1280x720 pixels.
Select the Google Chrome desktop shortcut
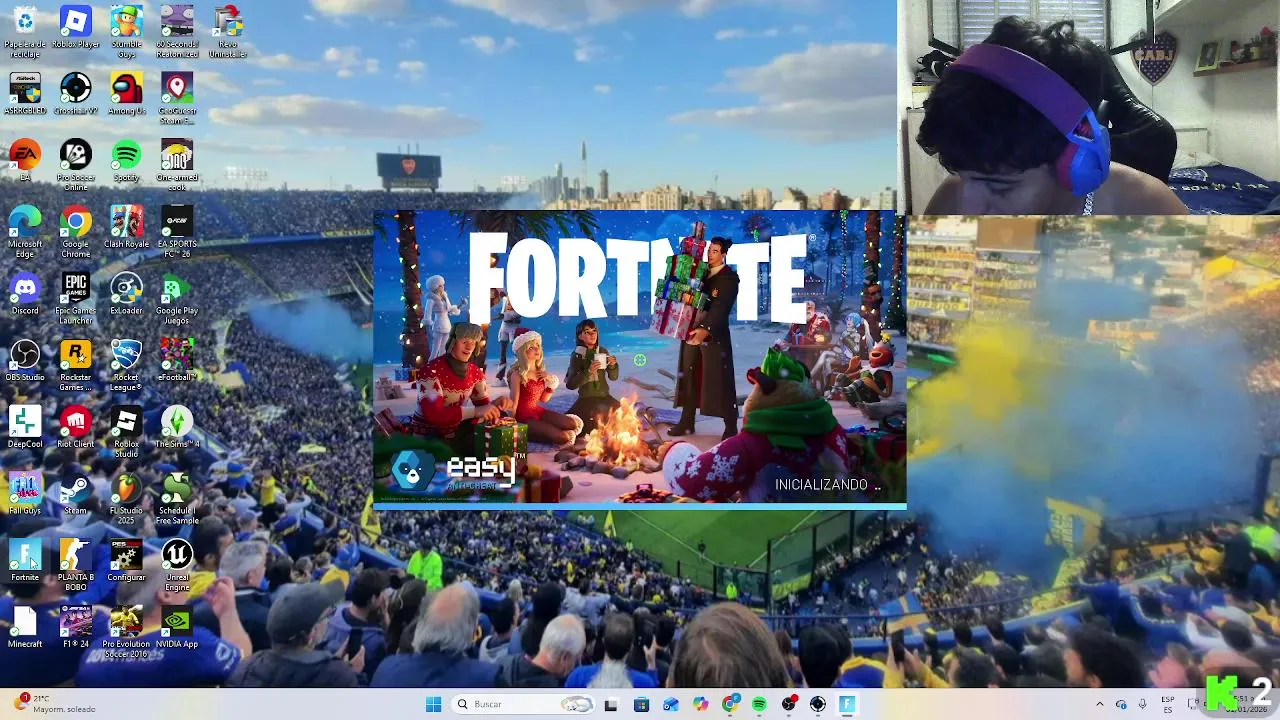tap(76, 232)
